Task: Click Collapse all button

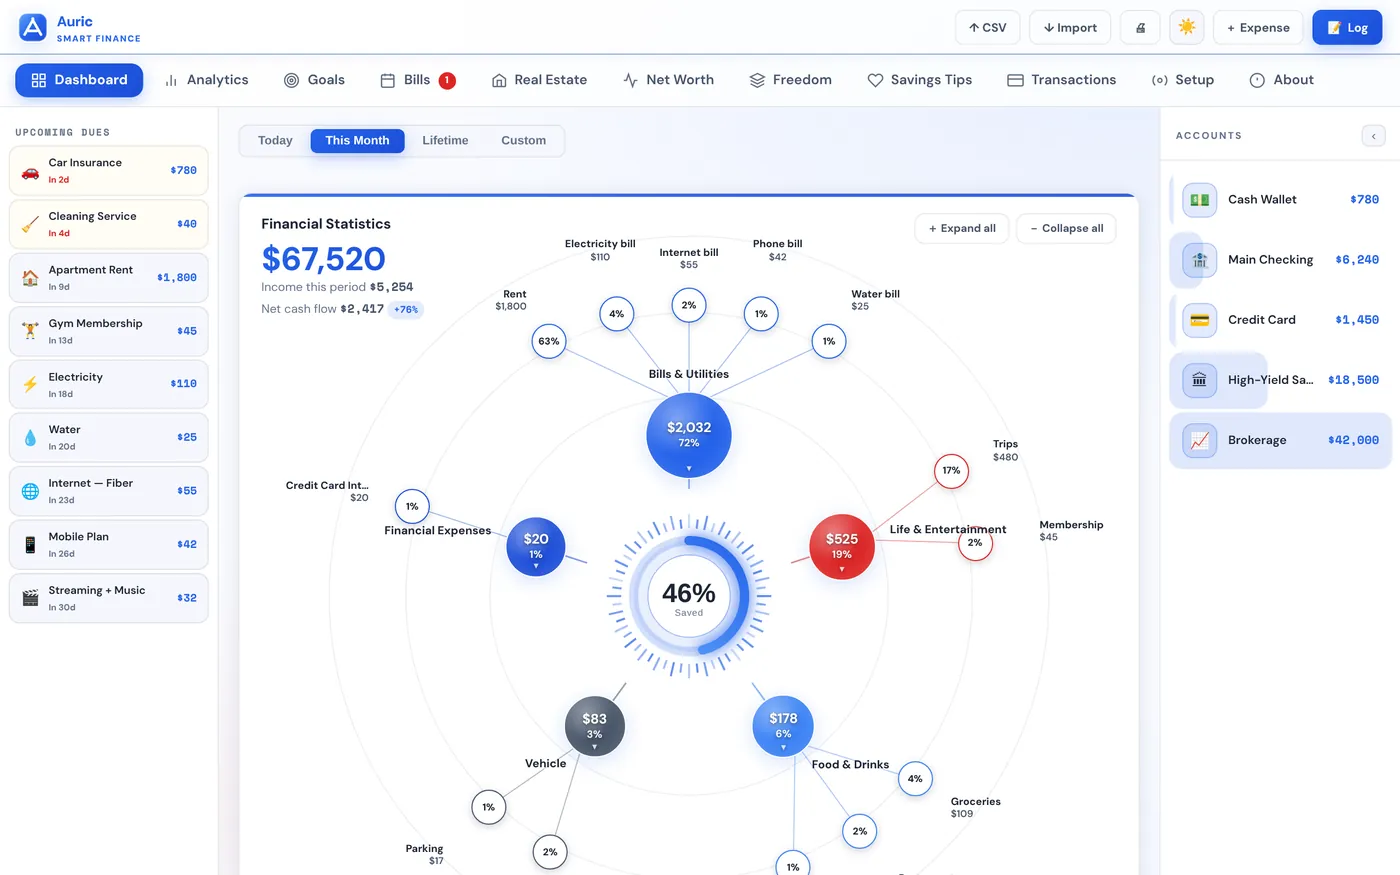Action: point(1067,229)
